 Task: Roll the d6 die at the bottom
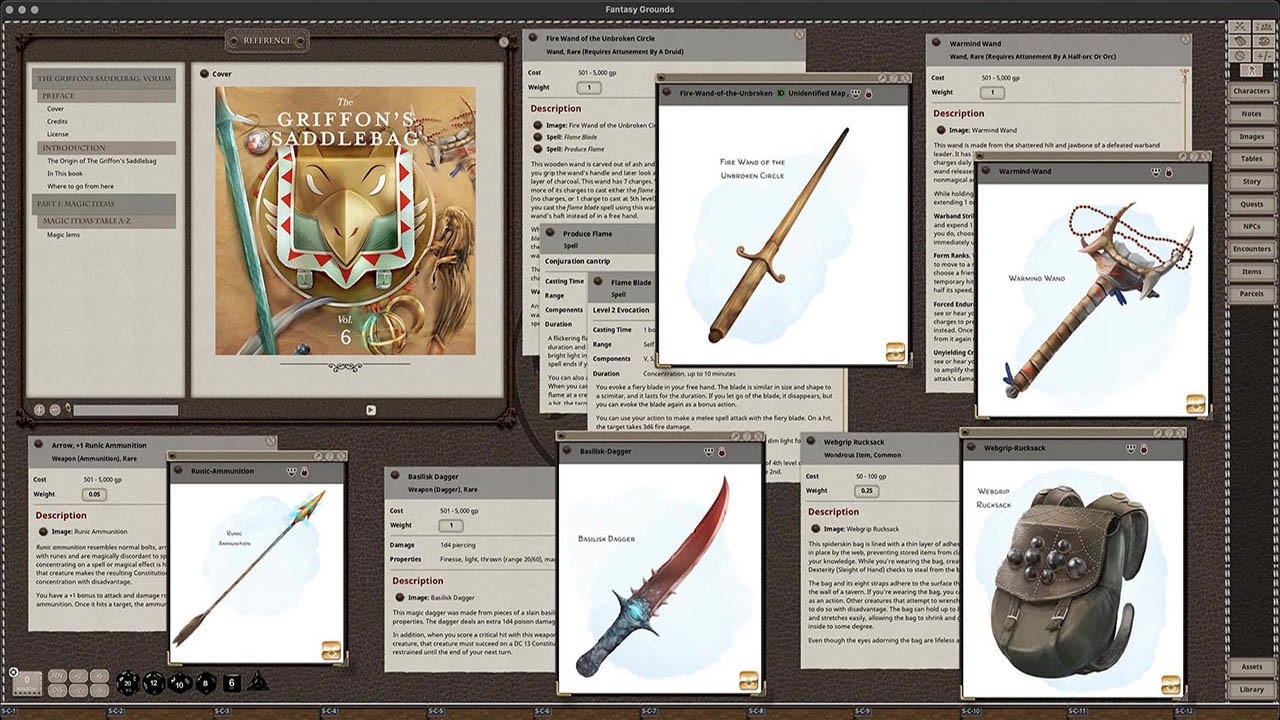(232, 684)
